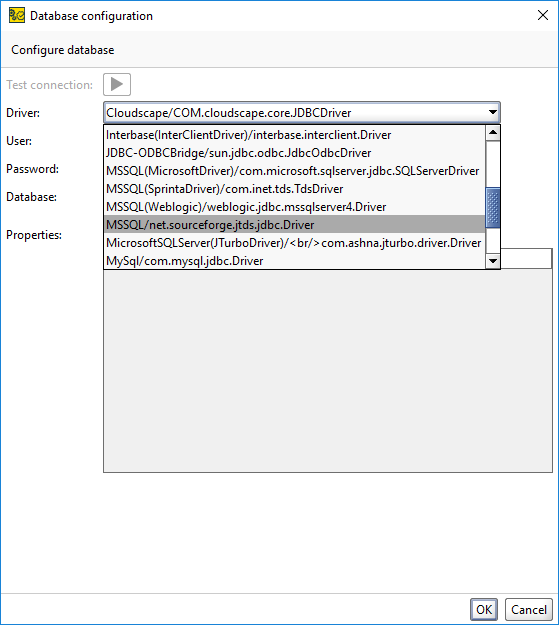Click the driver list scroll down arrow
Screen dimensions: 559x625
493,261
